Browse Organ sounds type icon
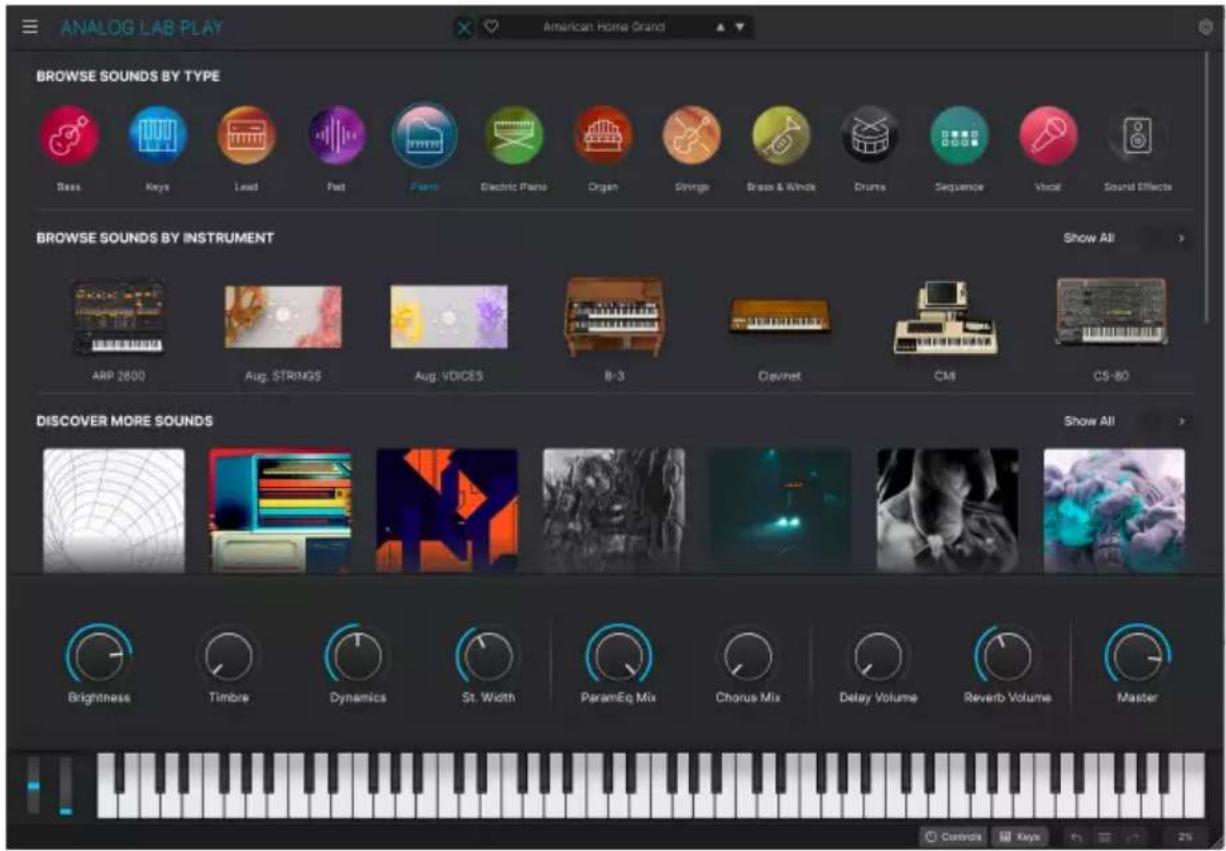The height and width of the screenshot is (851, 1226). tap(603, 135)
